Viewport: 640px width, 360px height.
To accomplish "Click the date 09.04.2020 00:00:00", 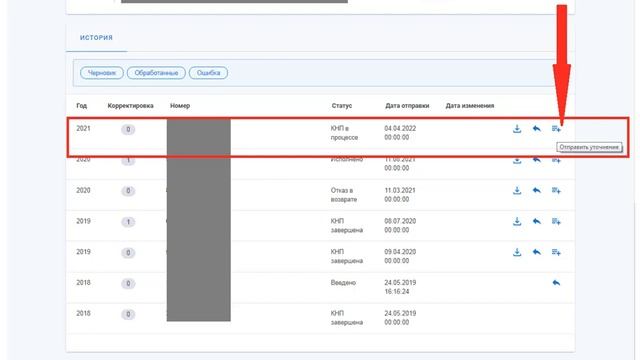I will 400,256.
